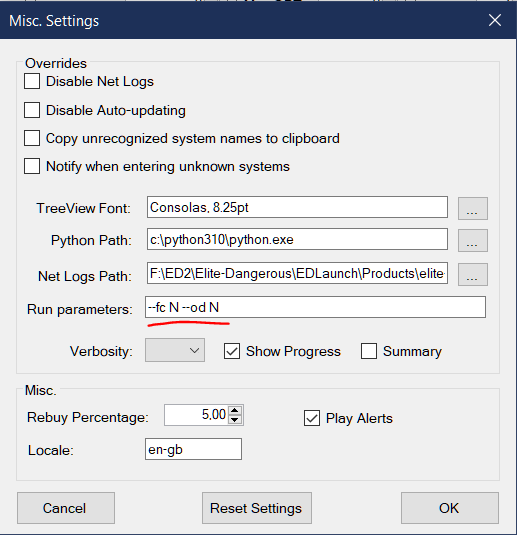Screen dimensions: 517x535
Task: Browse for Python Path with ellipsis button
Action: (473, 240)
